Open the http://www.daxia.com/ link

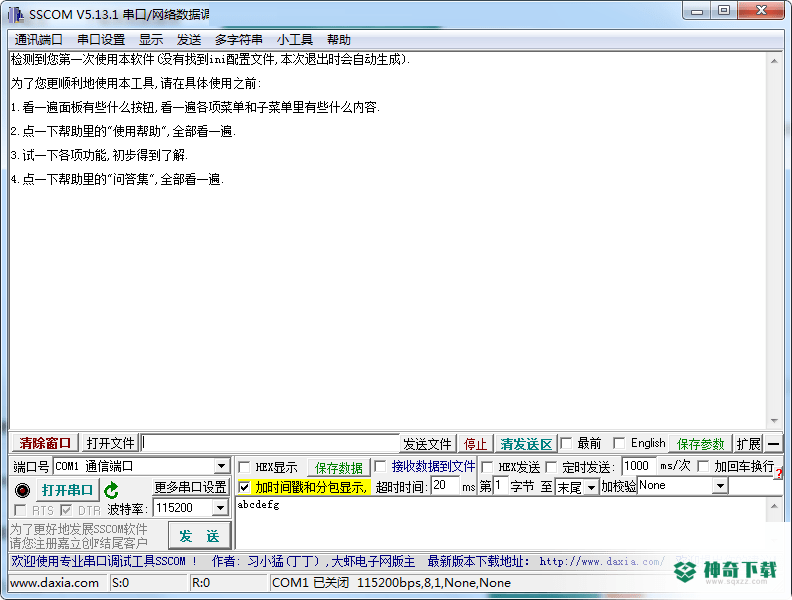[x=602, y=562]
